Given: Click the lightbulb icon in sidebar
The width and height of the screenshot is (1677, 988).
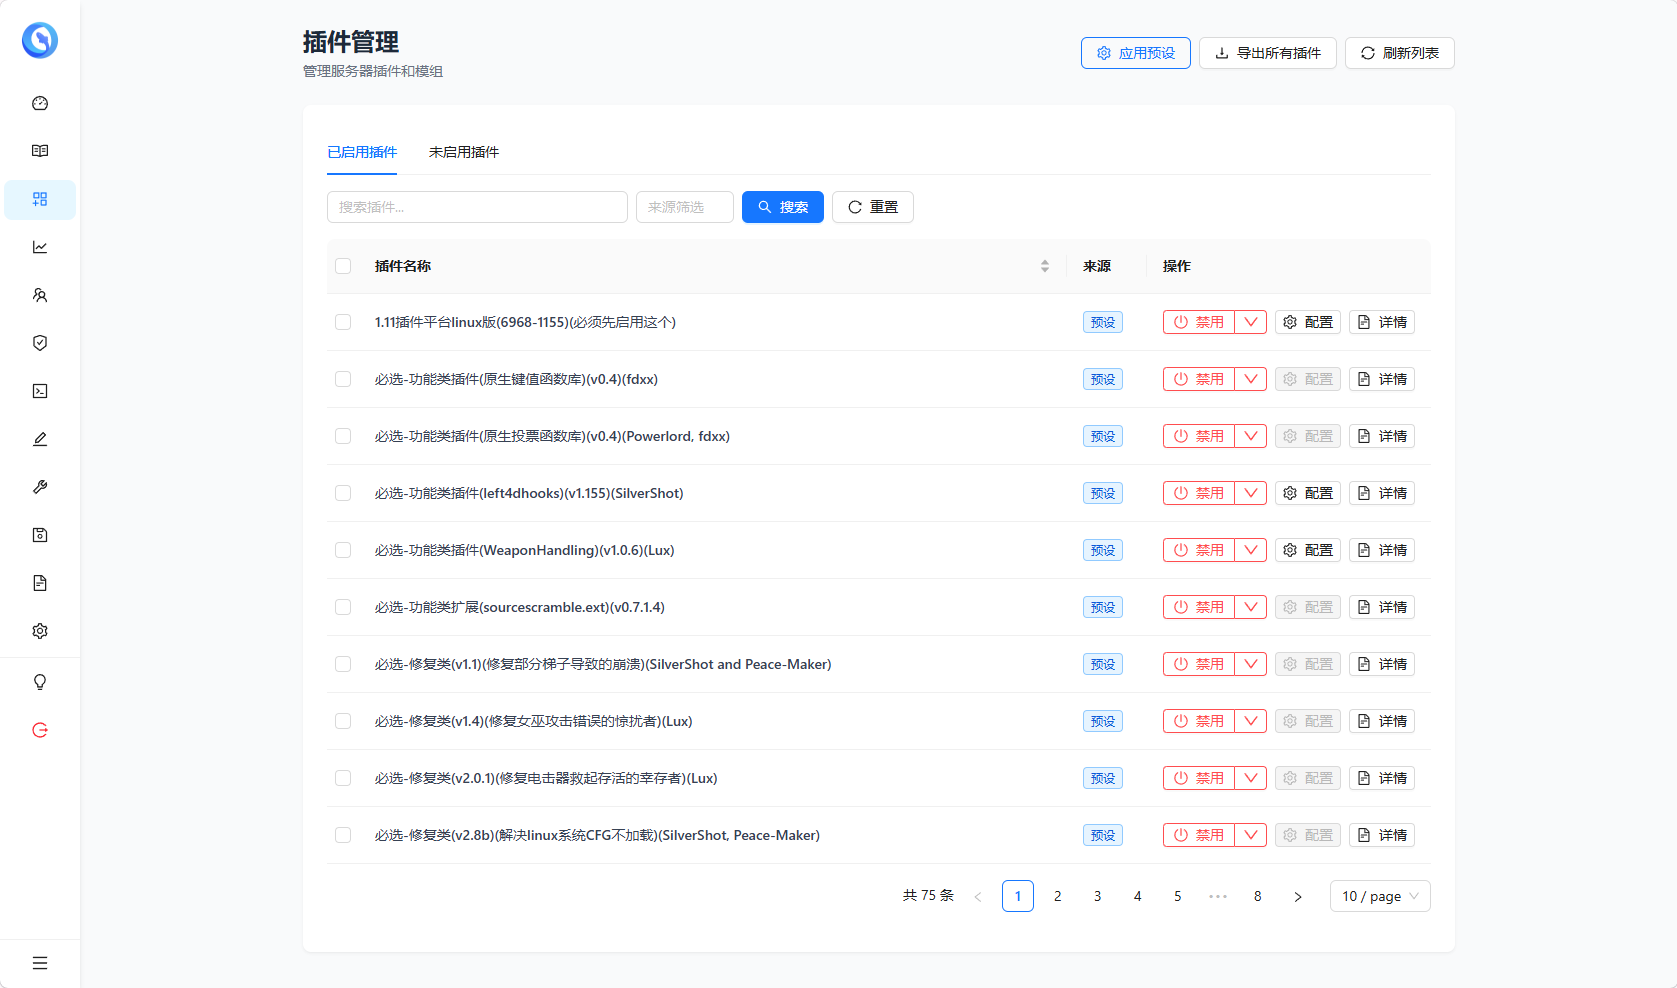Looking at the screenshot, I should [x=40, y=682].
